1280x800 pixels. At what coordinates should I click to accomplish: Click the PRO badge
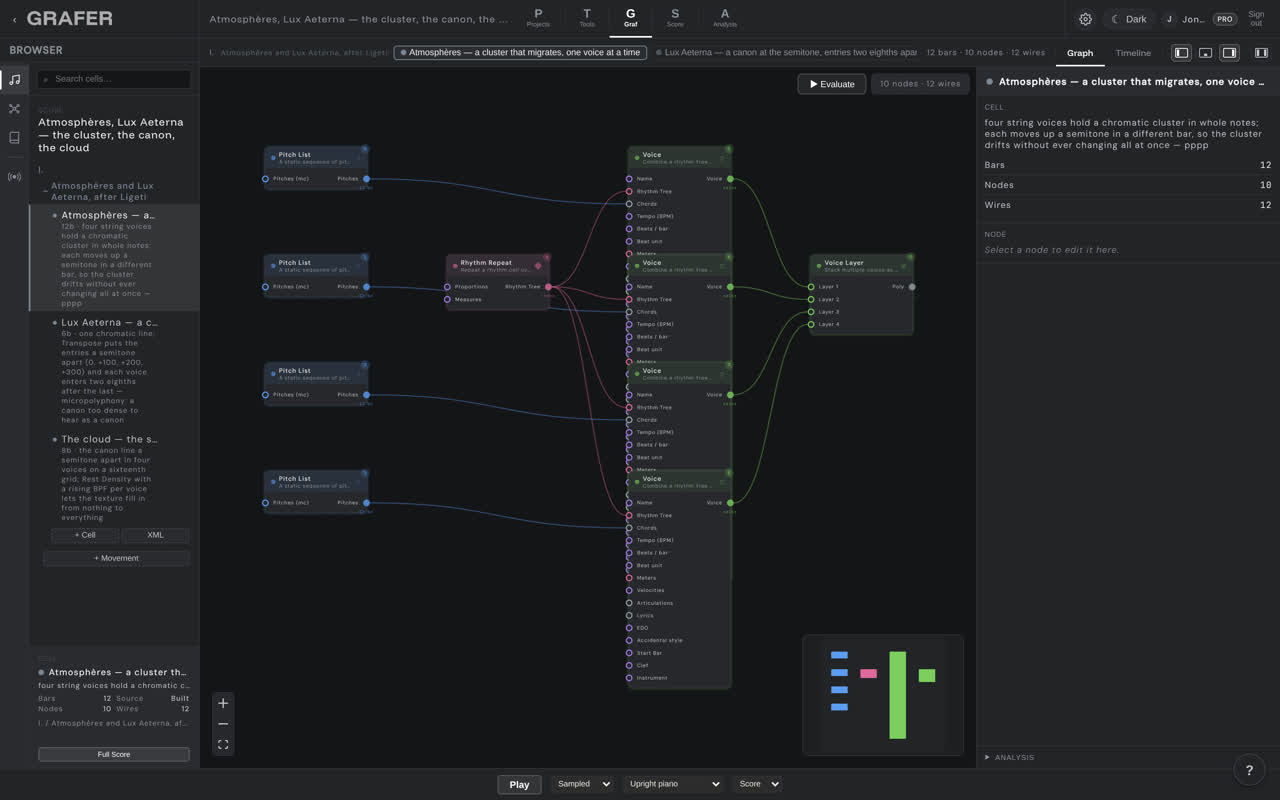[x=1224, y=19]
